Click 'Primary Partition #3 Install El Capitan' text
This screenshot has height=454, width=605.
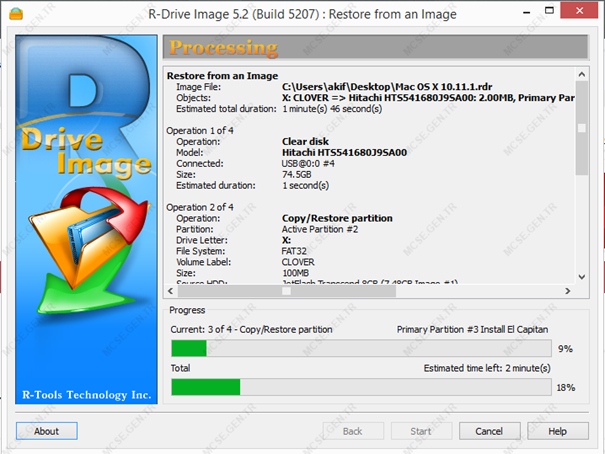coord(472,329)
